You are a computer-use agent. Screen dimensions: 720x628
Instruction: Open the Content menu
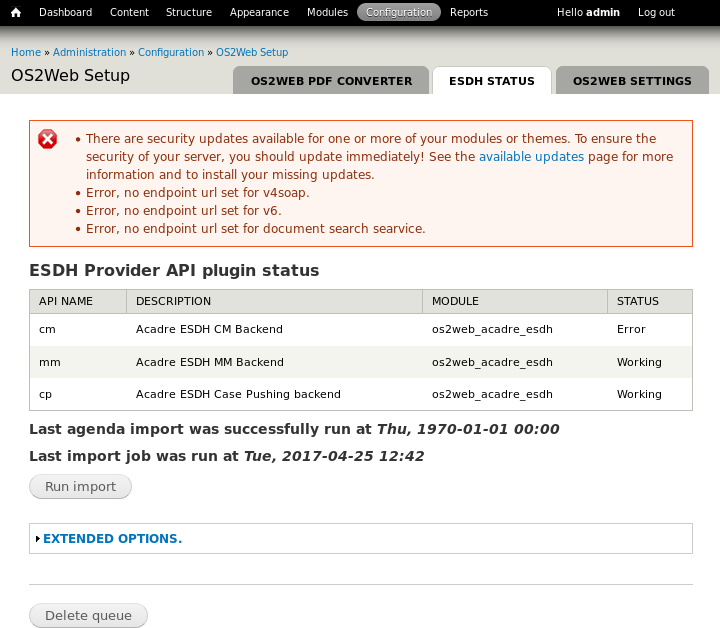[129, 12]
